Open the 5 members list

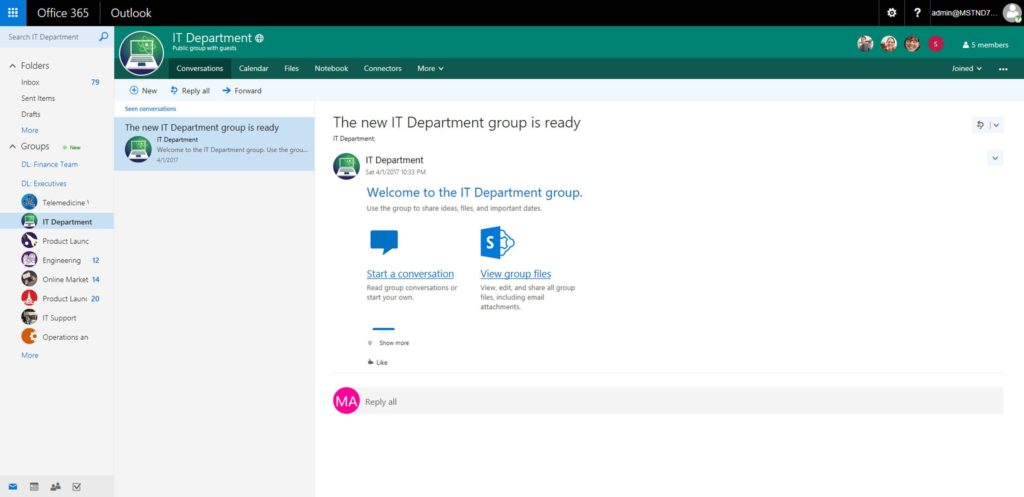pos(985,45)
